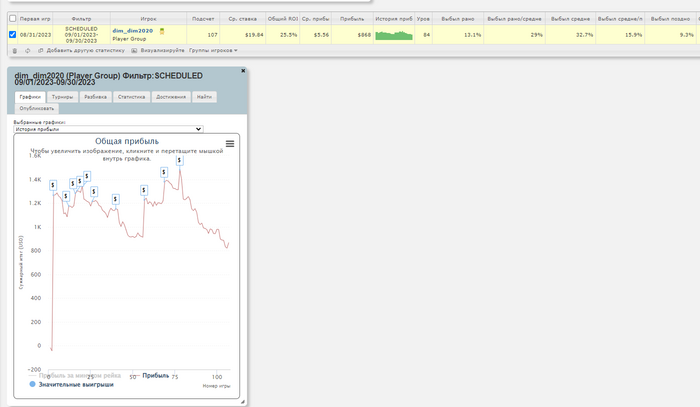Viewport: 700px width, 407px height.
Task: Click the '08/31/2023' date cell
Action: (35, 35)
